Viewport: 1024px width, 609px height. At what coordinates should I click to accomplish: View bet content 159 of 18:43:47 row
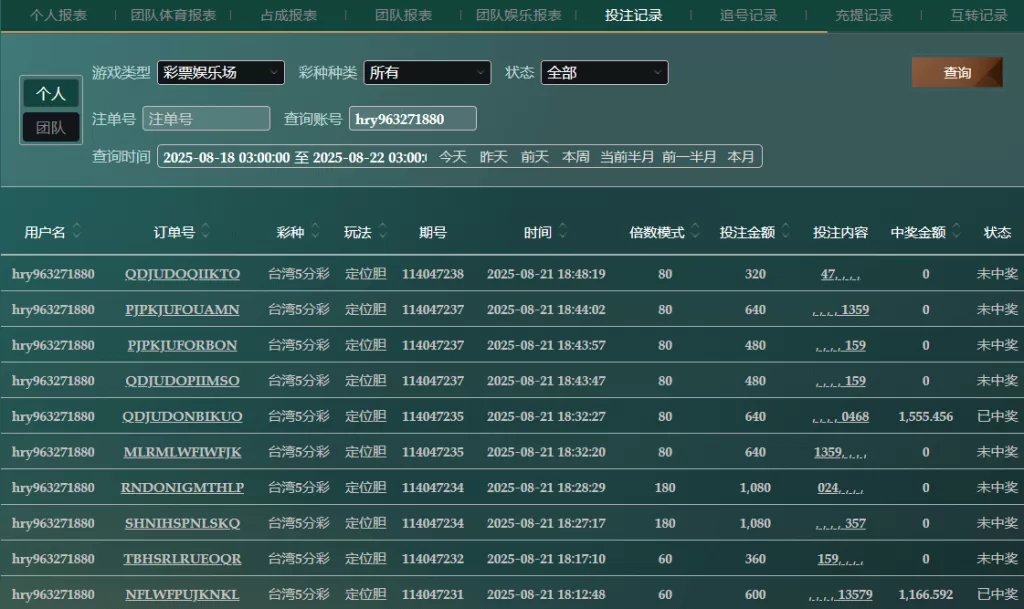pos(840,381)
